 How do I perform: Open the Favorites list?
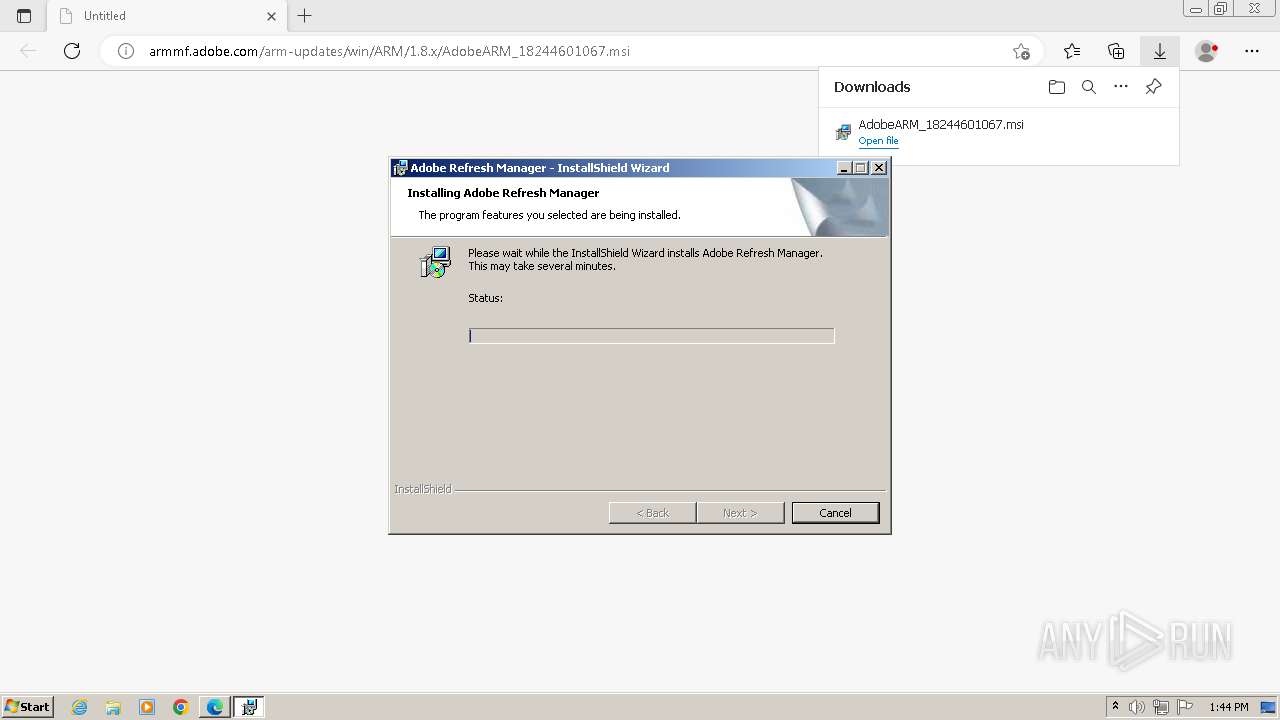point(1072,51)
